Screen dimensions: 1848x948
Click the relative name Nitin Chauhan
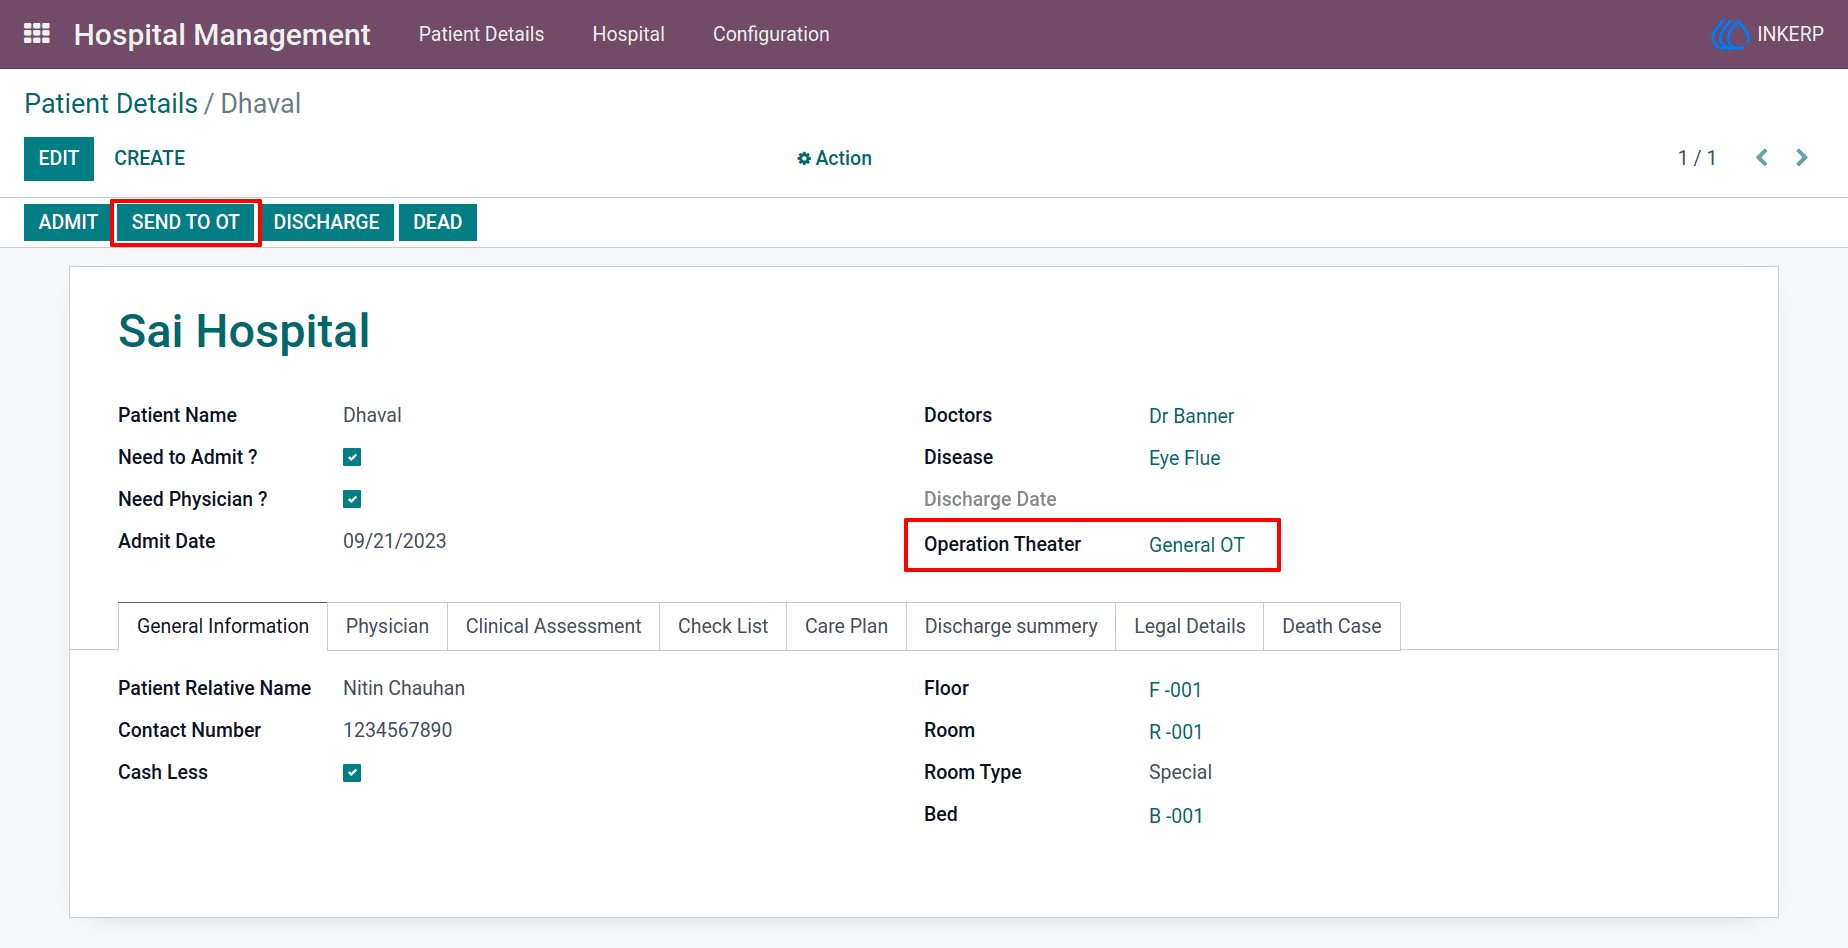404,688
